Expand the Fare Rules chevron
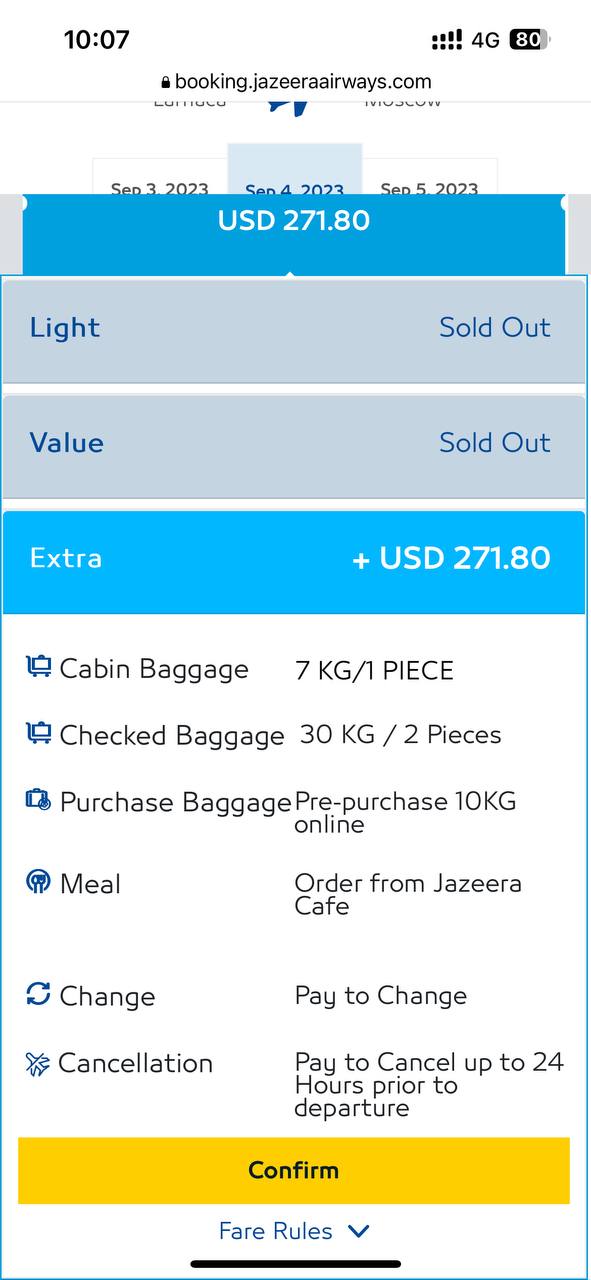 coord(358,1231)
